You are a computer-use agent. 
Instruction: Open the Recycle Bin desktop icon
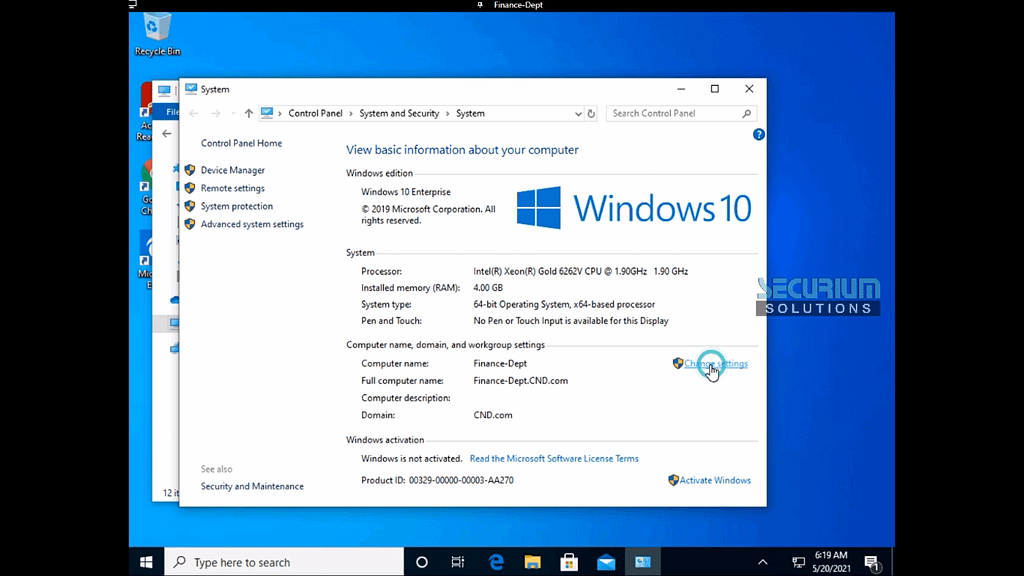point(157,35)
